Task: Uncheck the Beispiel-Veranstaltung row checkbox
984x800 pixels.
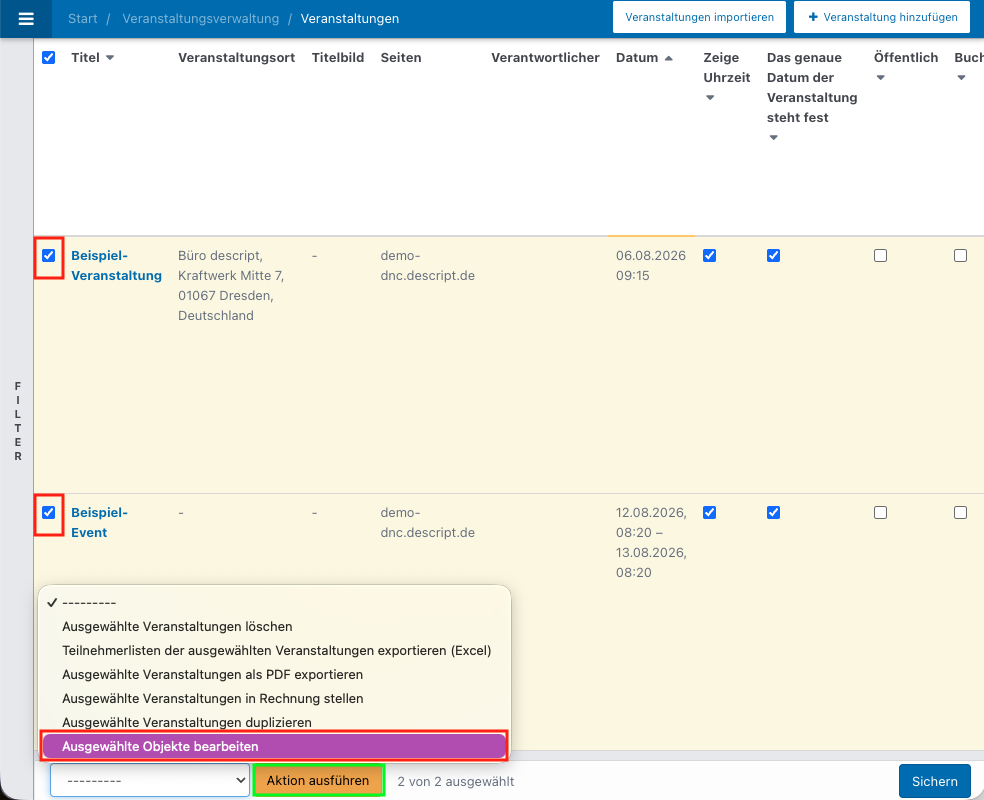Action: (x=48, y=255)
